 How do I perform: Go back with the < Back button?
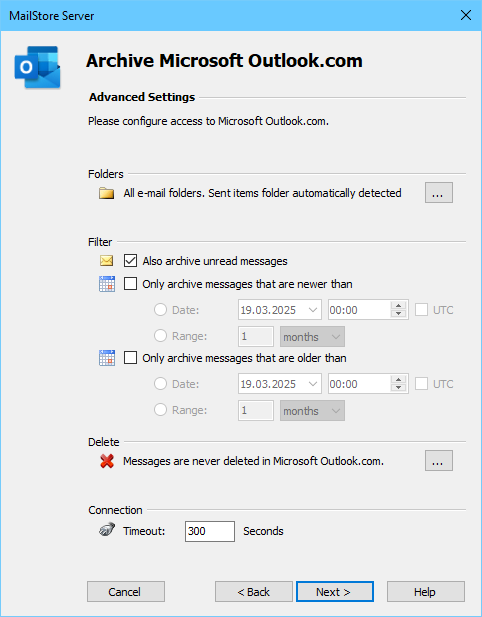coord(254,591)
